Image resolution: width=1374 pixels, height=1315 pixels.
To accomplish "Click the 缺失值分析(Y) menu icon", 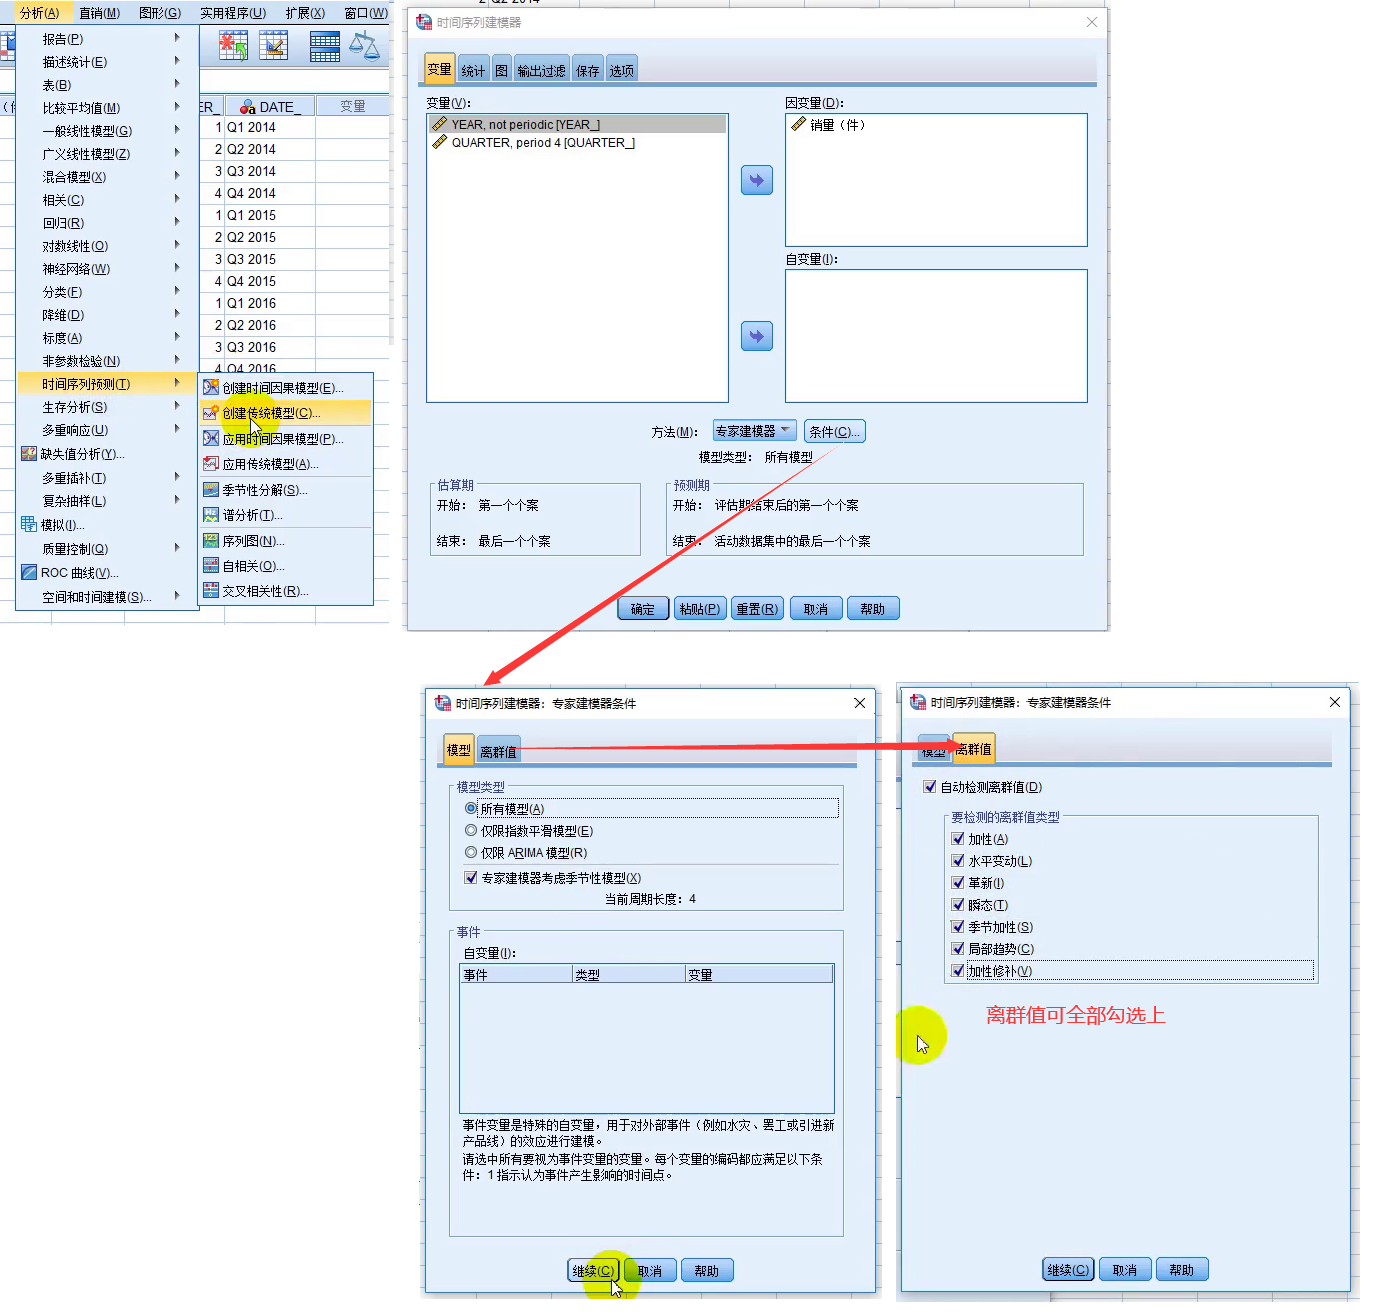I will pyautogui.click(x=29, y=453).
